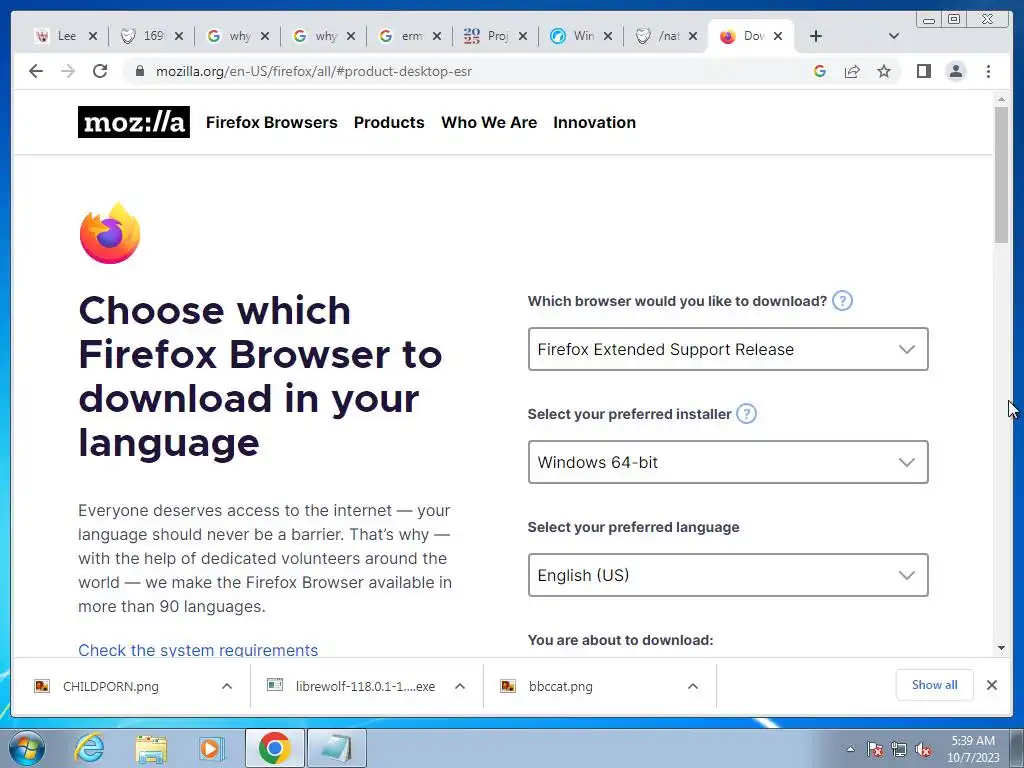The height and width of the screenshot is (768, 1024).
Task: Open the Windows Start menu
Action: pos(27,748)
